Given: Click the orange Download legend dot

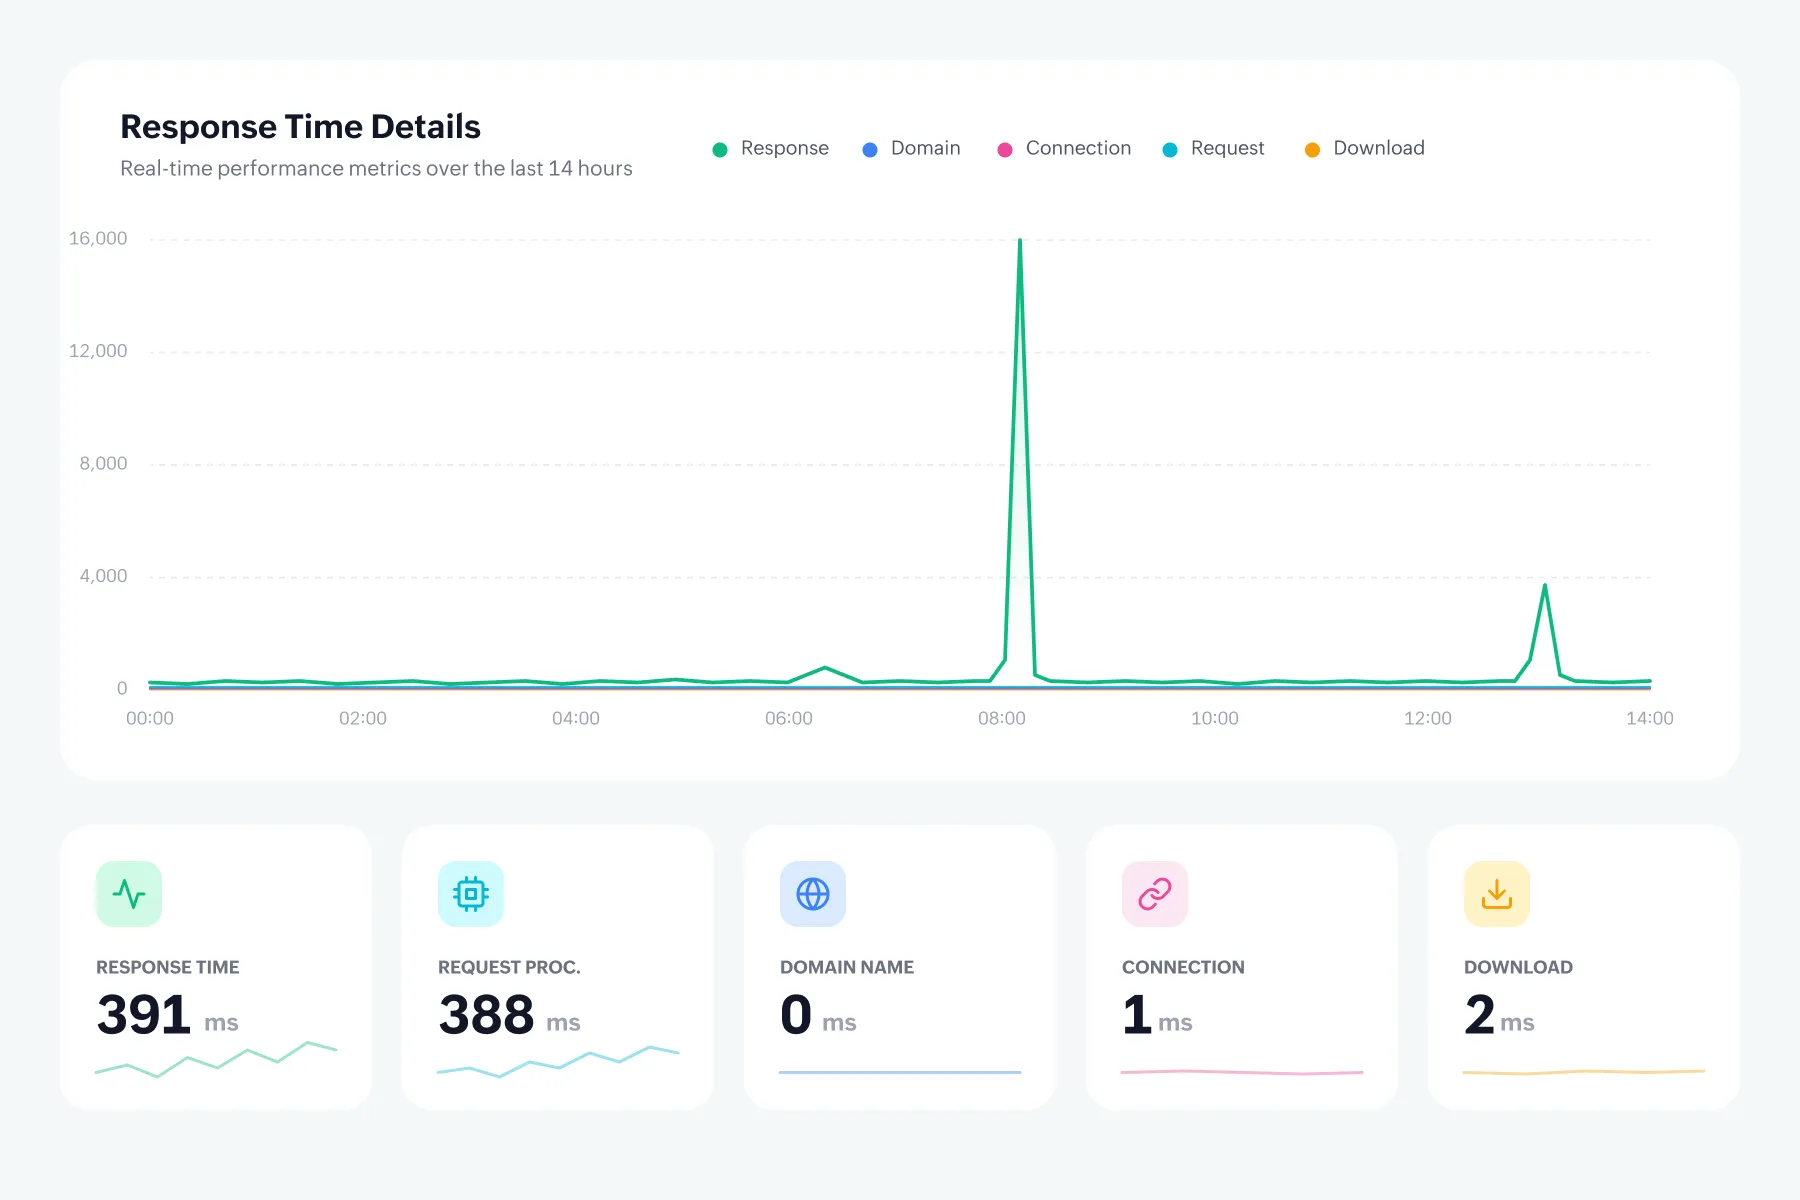Looking at the screenshot, I should pos(1312,150).
